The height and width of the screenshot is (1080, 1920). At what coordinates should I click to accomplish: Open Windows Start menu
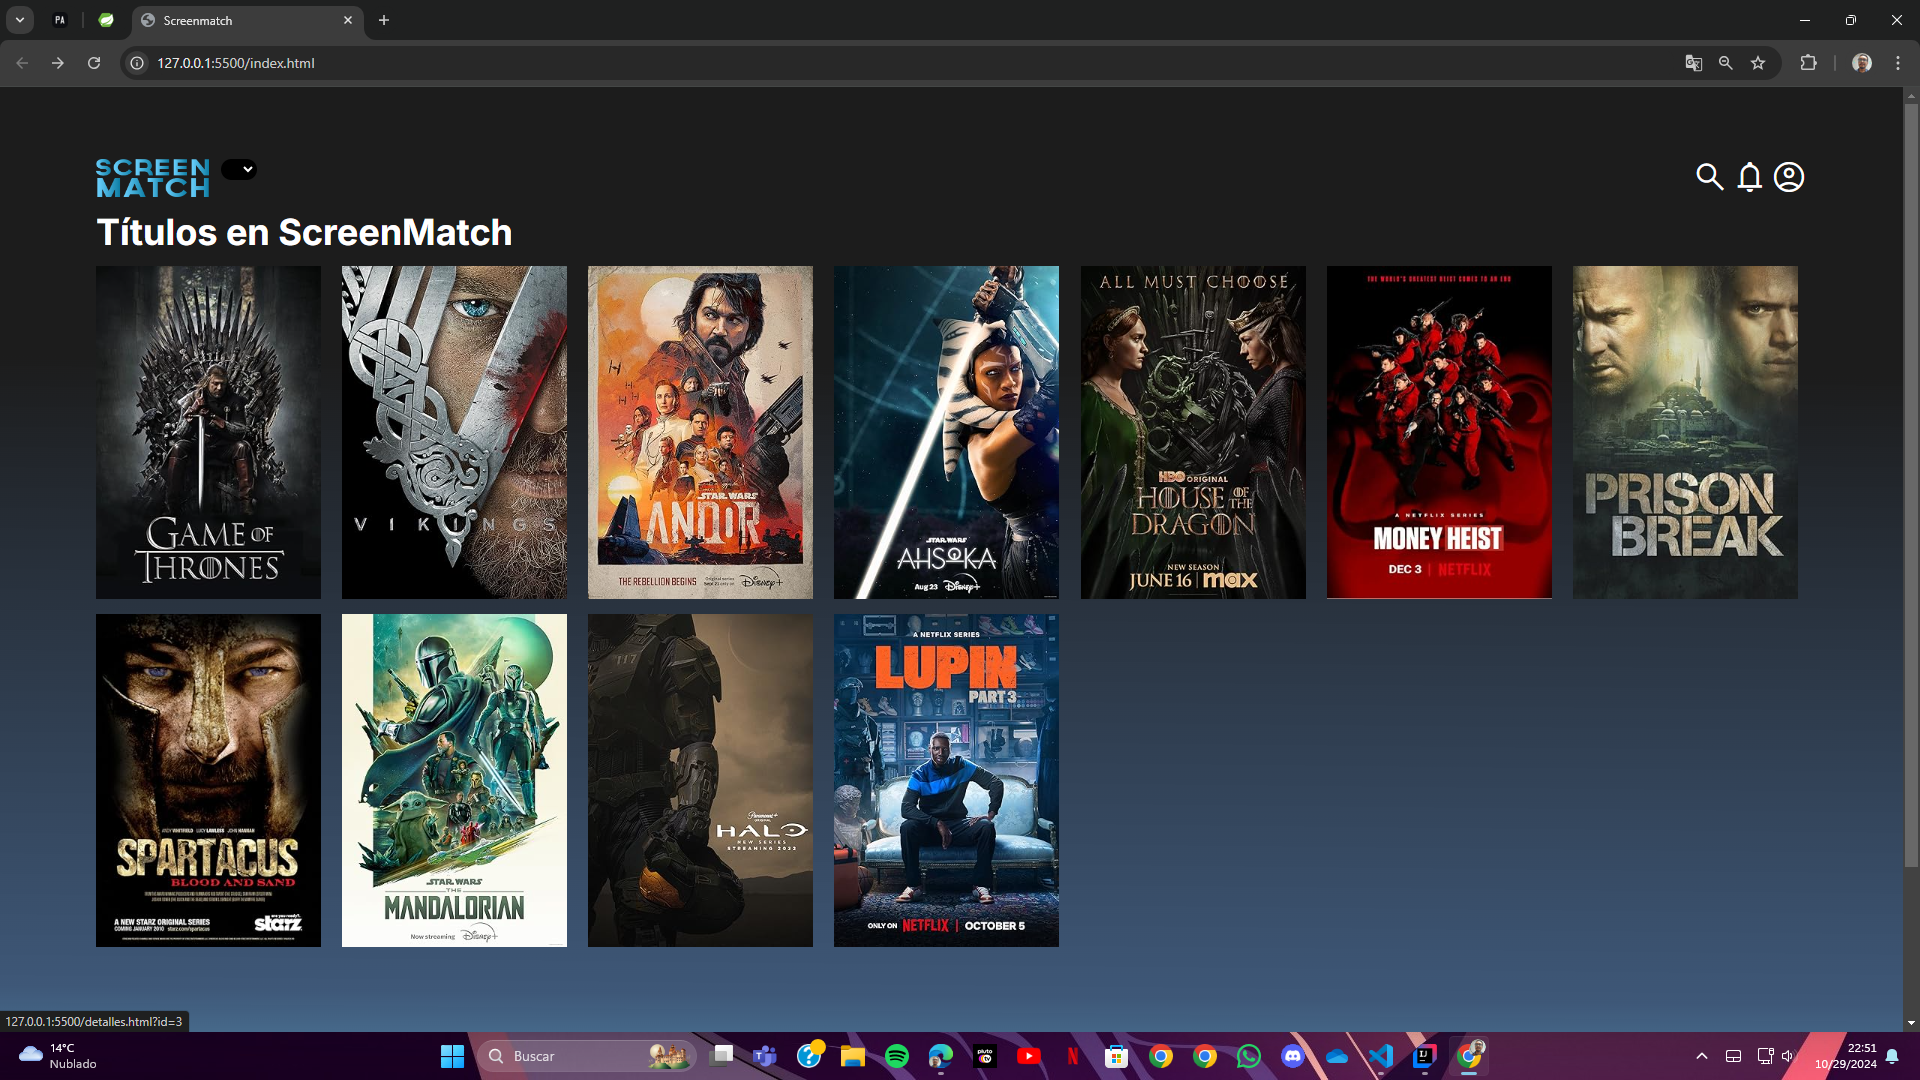[x=452, y=1056]
